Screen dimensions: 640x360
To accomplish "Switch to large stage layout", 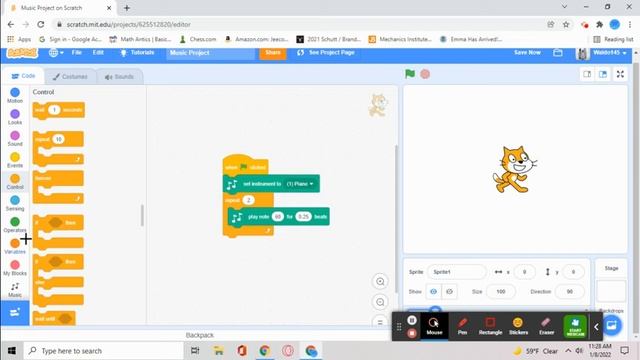I will tap(603, 74).
